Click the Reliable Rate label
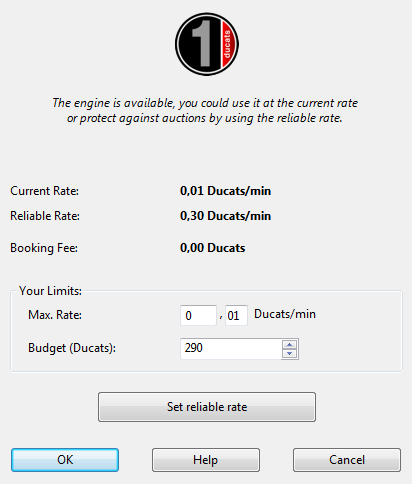 [x=45, y=216]
